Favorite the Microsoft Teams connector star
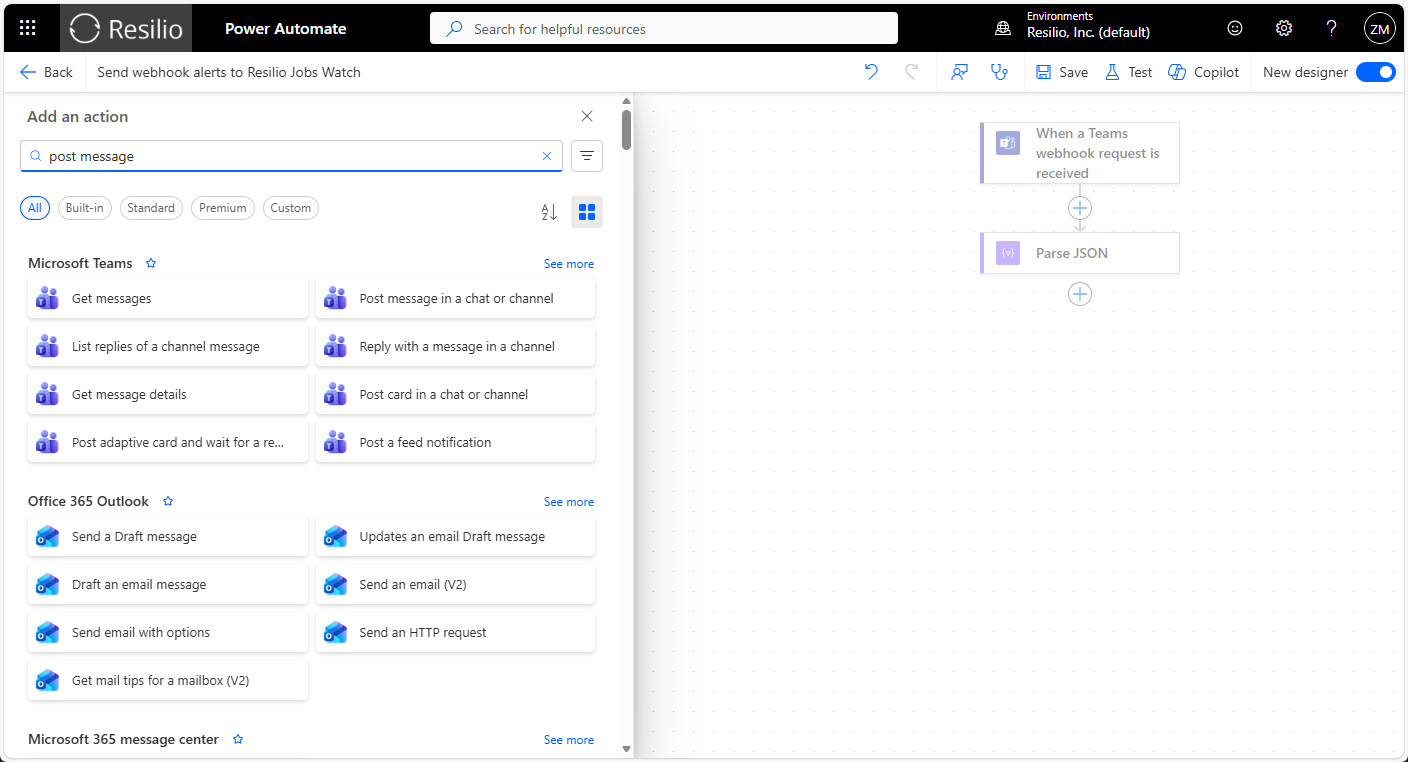Screen dimensions: 1408x762 151,264
